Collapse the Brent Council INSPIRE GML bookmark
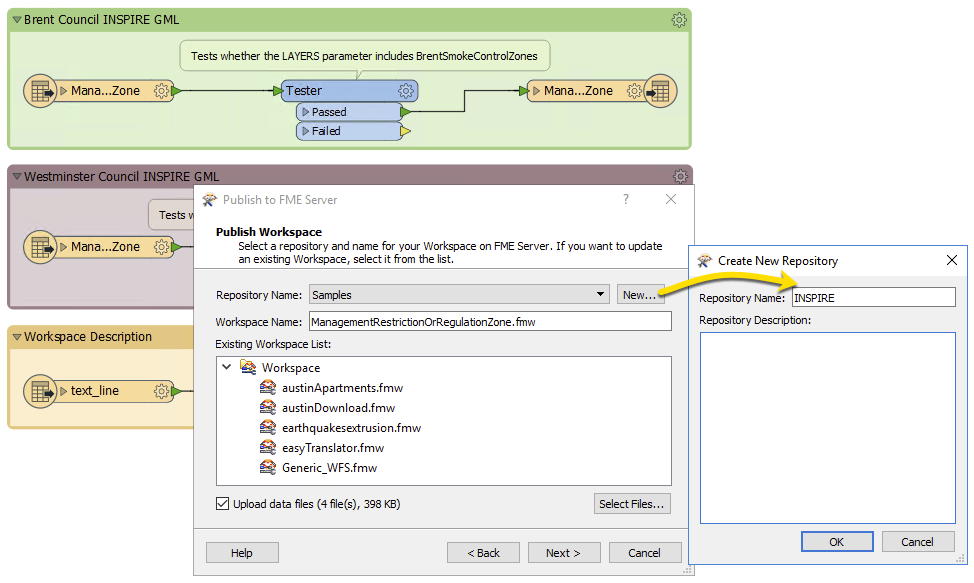The image size is (974, 583). coord(16,20)
